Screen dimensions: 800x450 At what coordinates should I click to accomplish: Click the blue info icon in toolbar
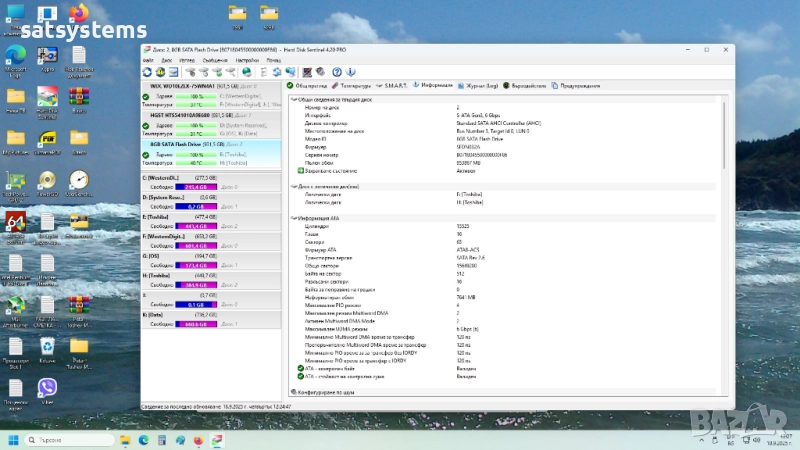click(x=351, y=72)
